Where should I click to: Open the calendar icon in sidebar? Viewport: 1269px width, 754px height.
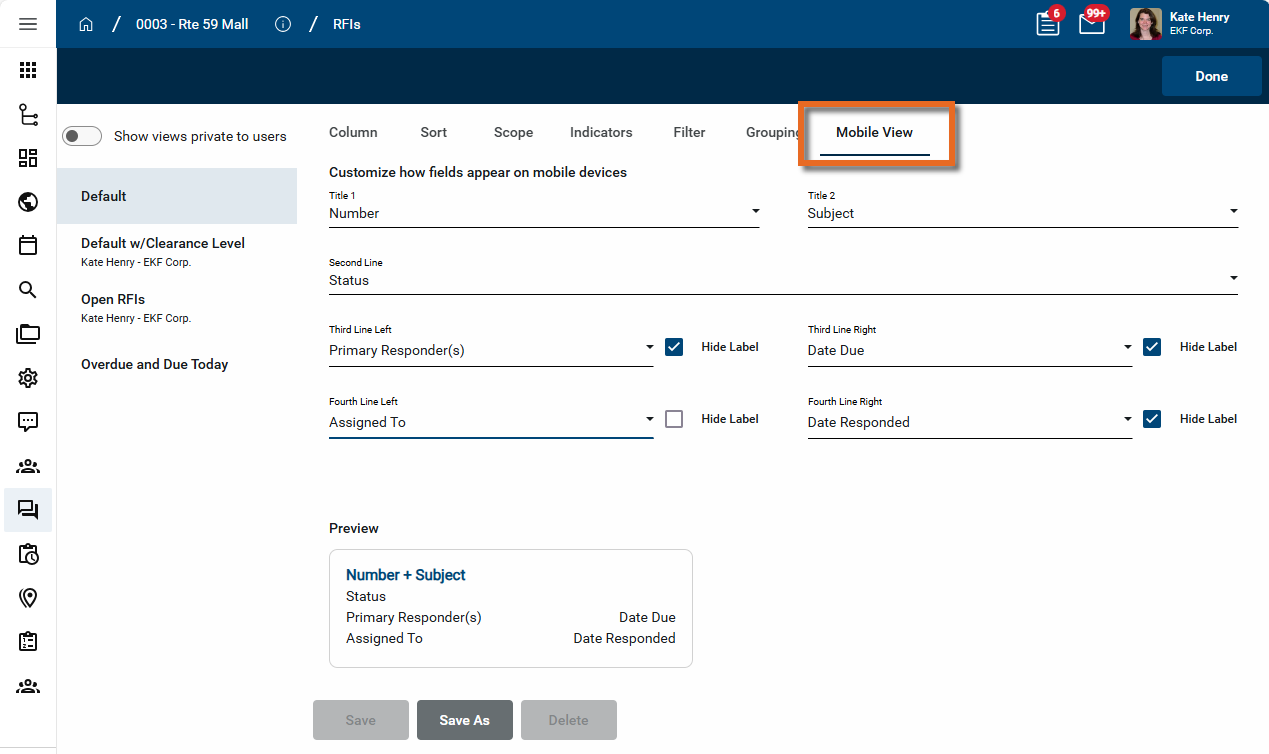(28, 245)
